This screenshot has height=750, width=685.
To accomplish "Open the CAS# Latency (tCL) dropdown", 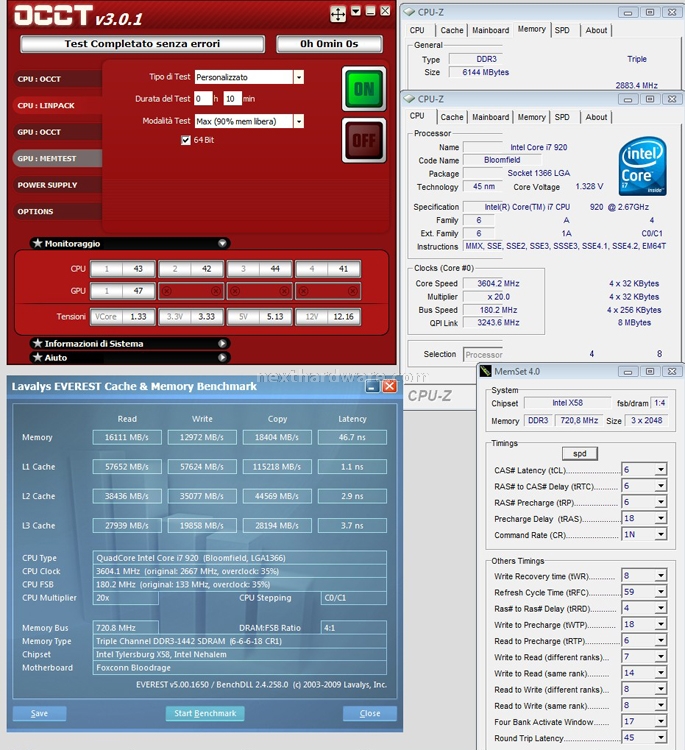I will (x=661, y=470).
